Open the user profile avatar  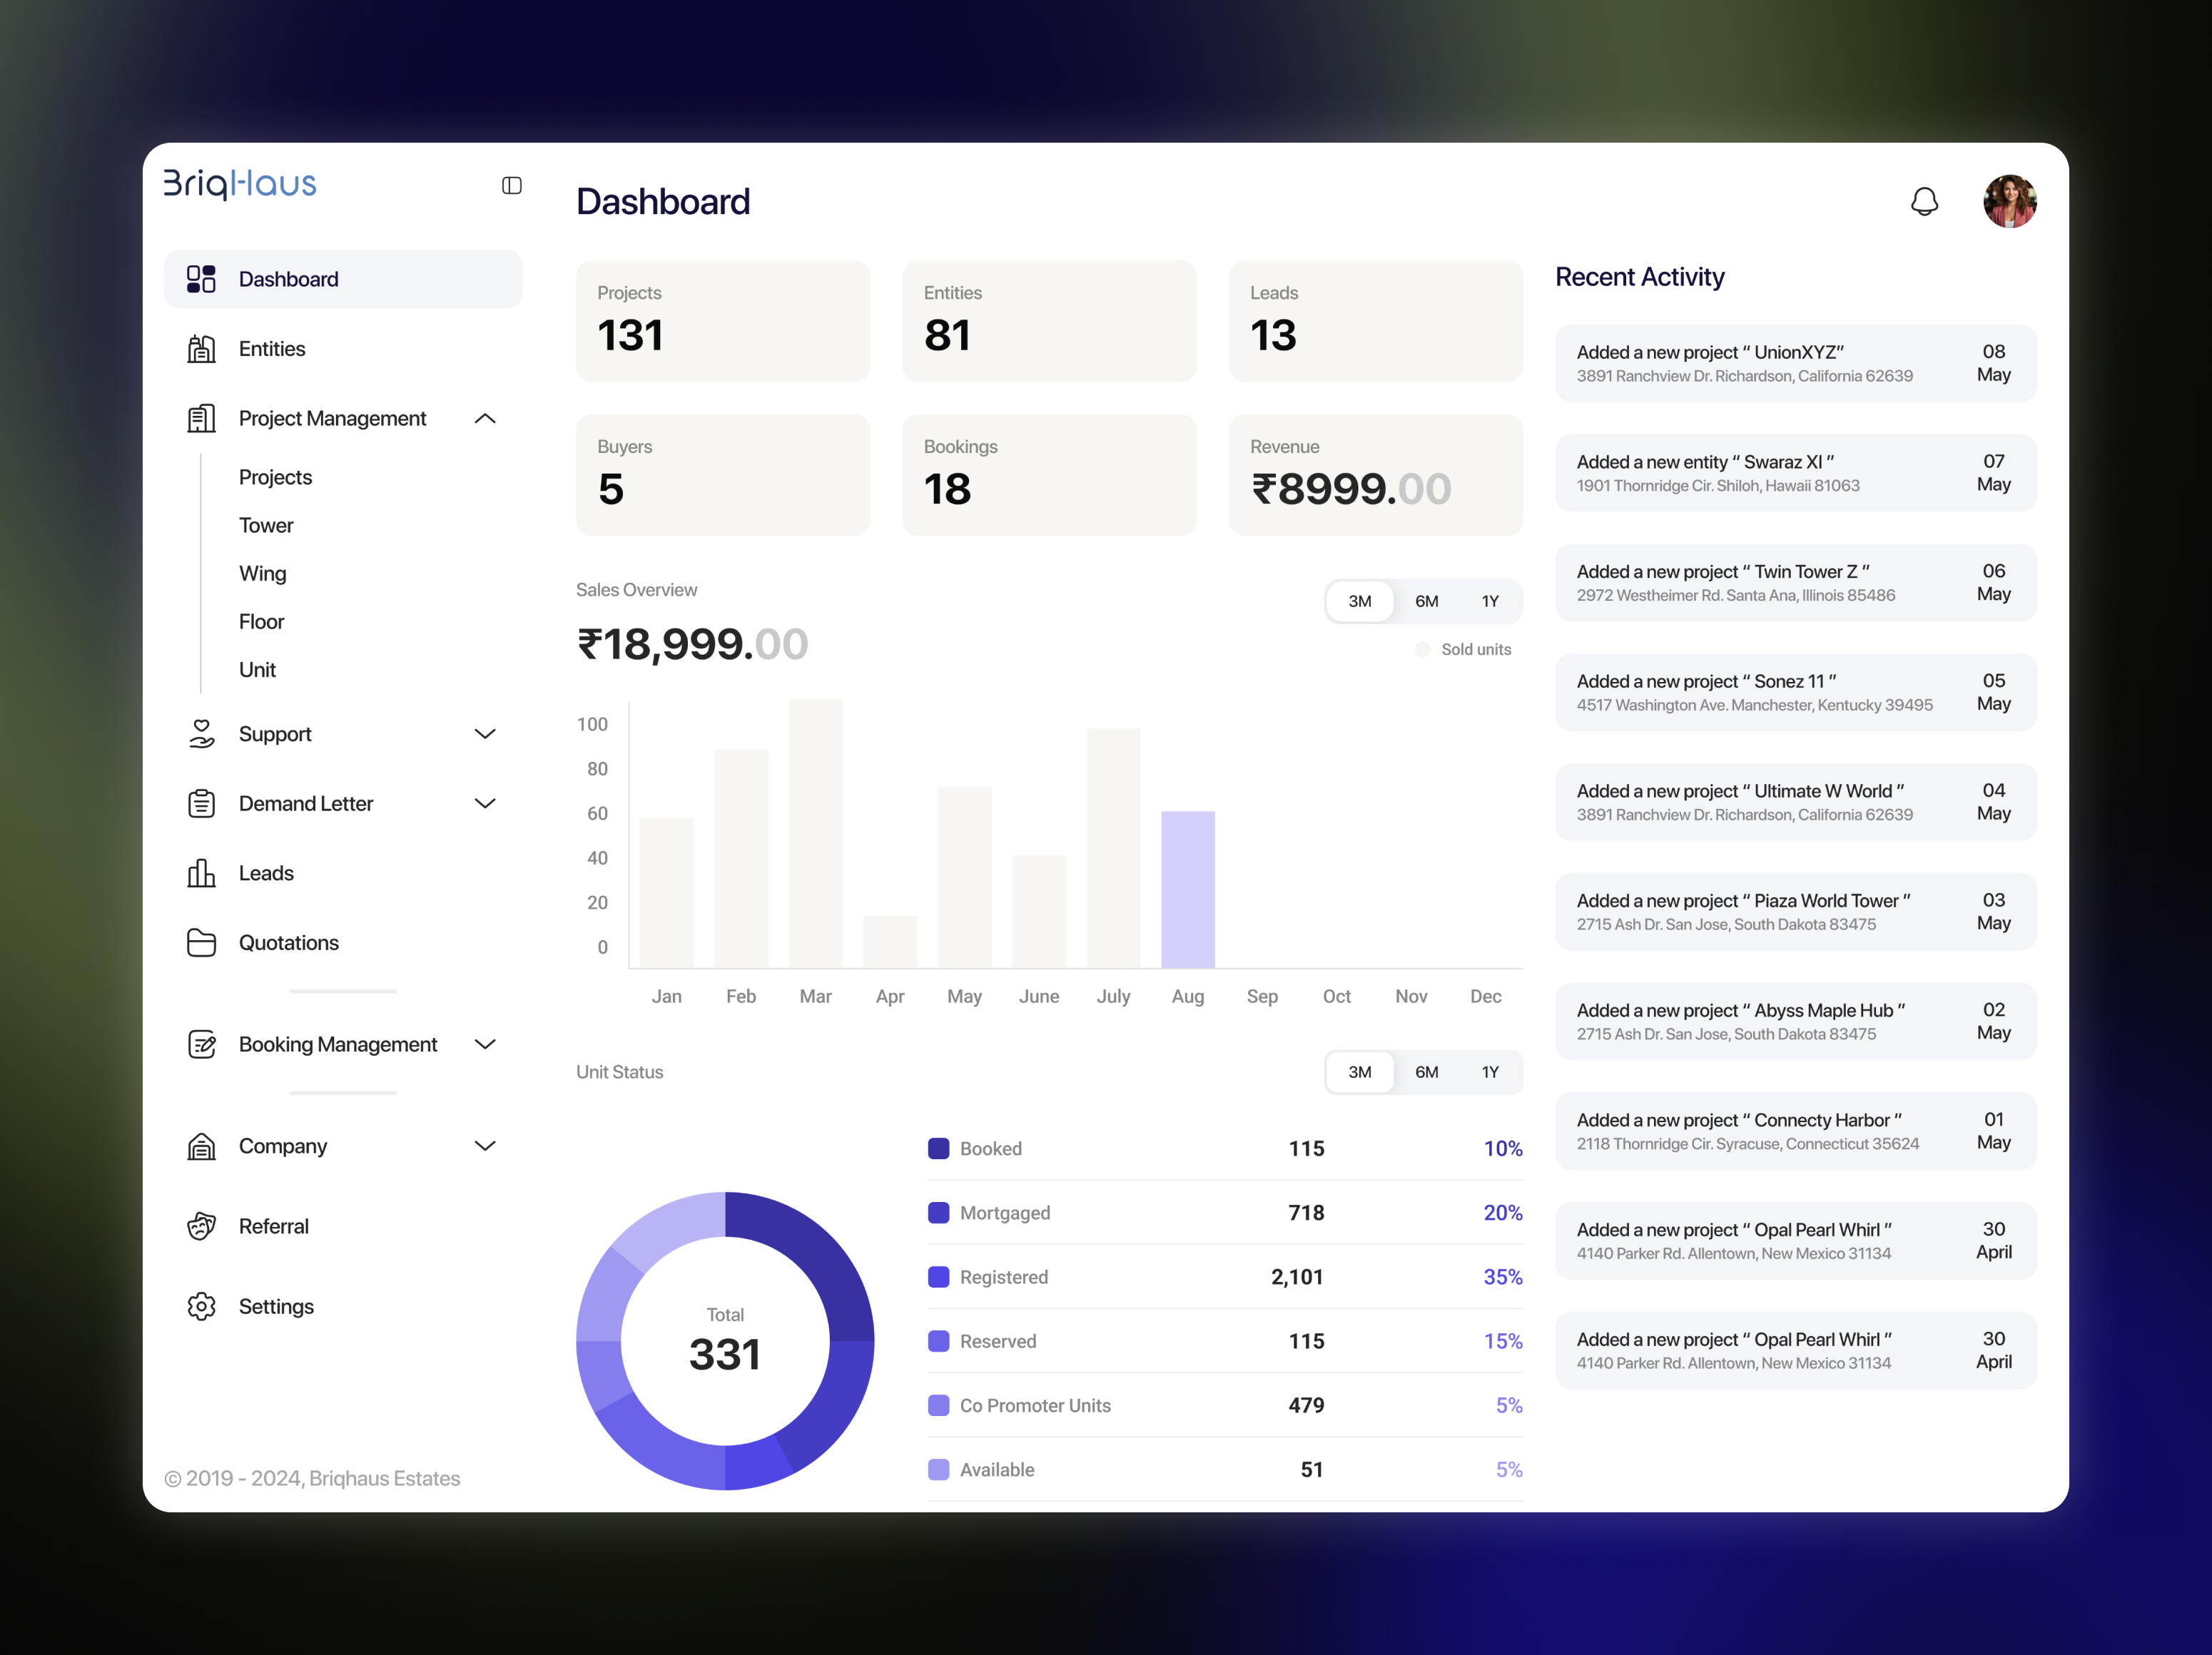(2009, 202)
